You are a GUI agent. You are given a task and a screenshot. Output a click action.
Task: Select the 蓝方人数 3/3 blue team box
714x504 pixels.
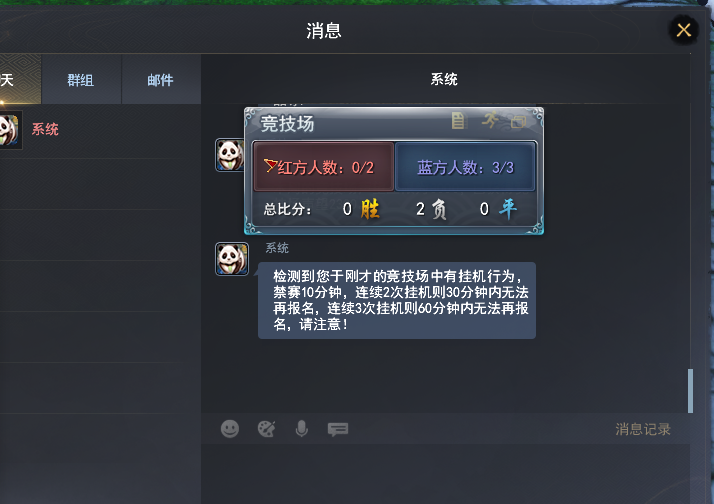465,167
